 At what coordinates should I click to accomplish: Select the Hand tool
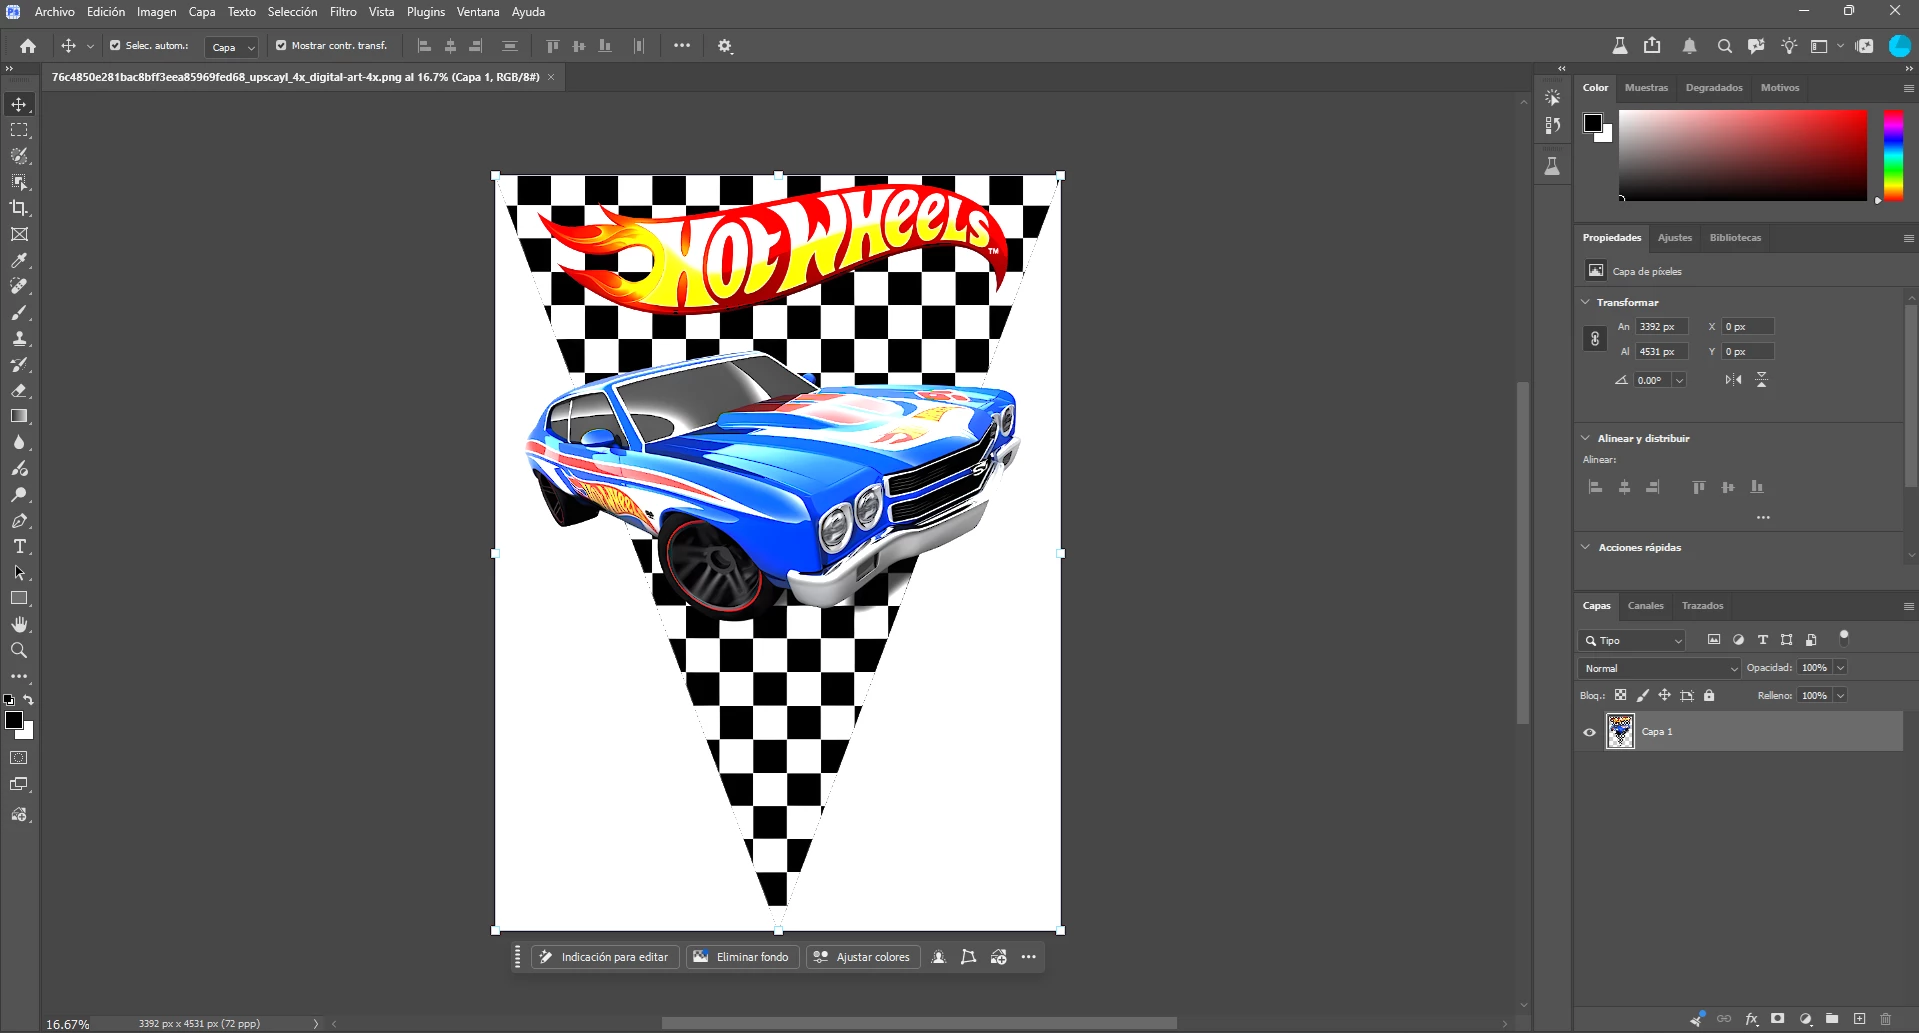pos(19,624)
